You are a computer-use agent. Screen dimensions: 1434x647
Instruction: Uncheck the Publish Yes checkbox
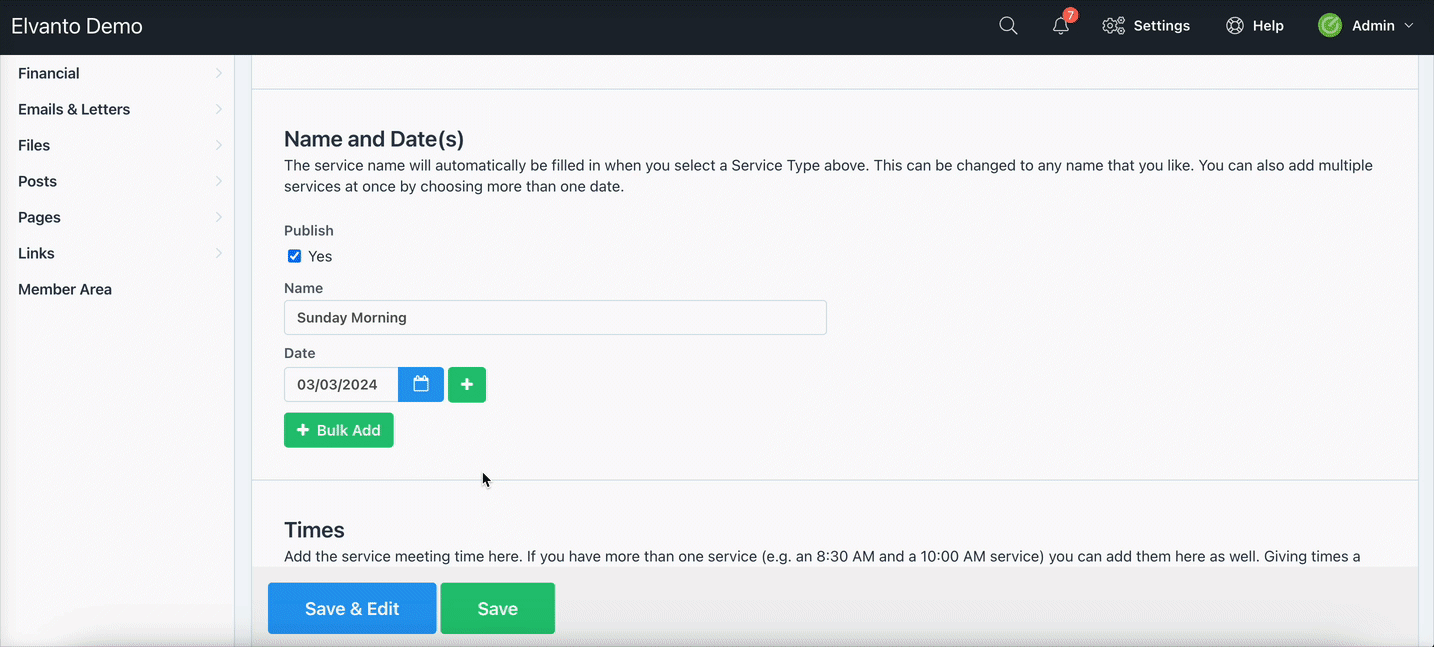294,256
